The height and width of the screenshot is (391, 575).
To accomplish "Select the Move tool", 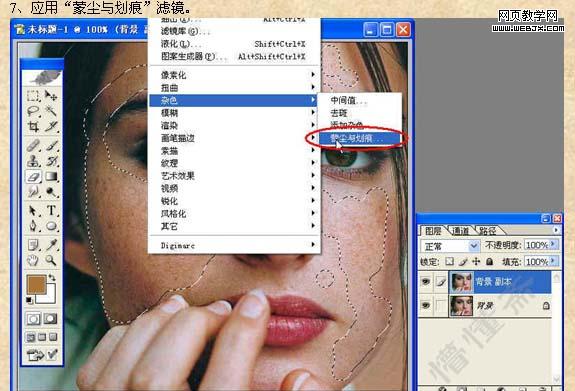I will click(51, 96).
